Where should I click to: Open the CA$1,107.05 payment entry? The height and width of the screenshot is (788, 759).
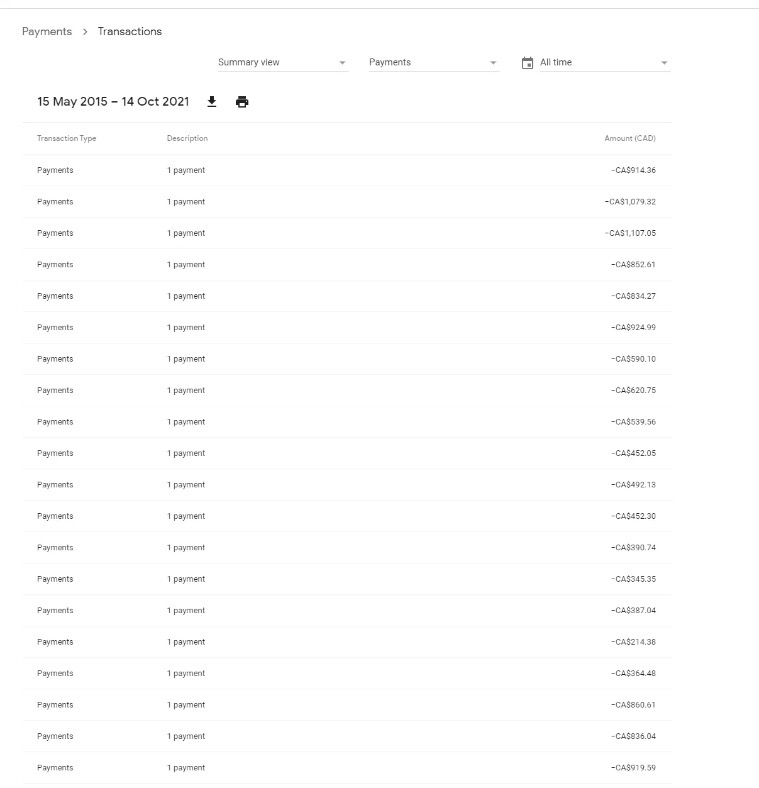(x=346, y=233)
